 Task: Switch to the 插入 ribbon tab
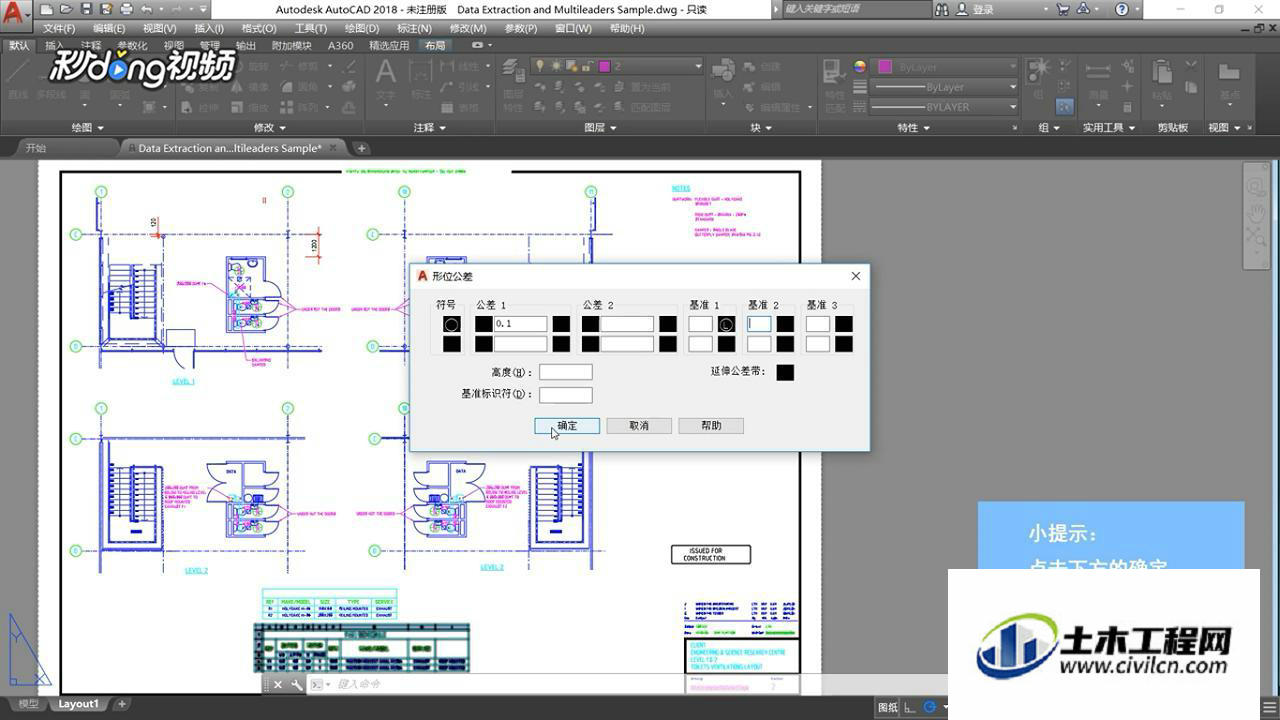54,46
